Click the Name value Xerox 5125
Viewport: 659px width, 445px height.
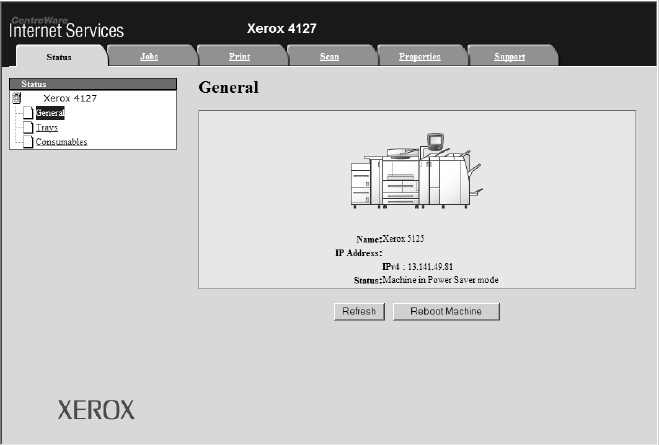coord(403,239)
